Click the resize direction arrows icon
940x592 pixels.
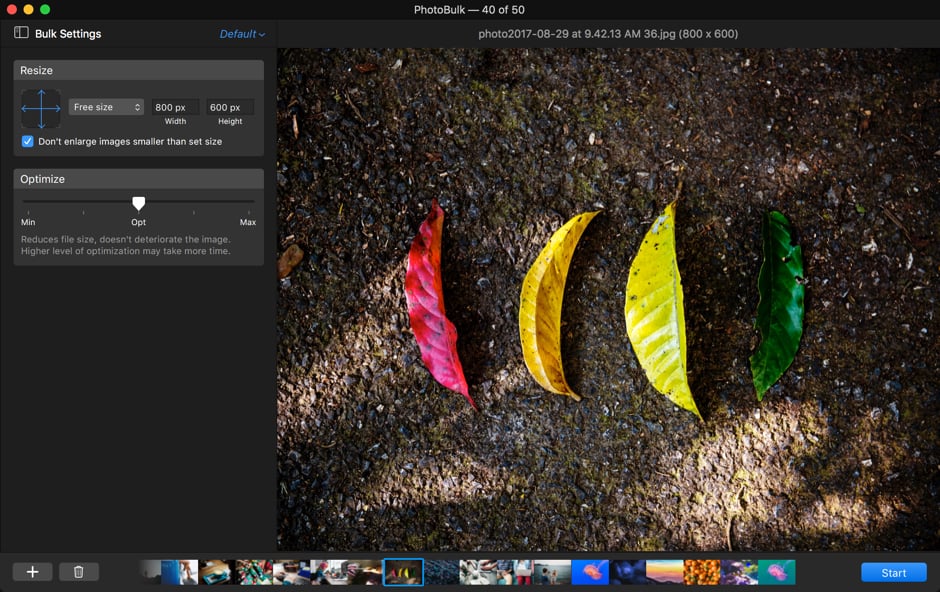coord(41,108)
